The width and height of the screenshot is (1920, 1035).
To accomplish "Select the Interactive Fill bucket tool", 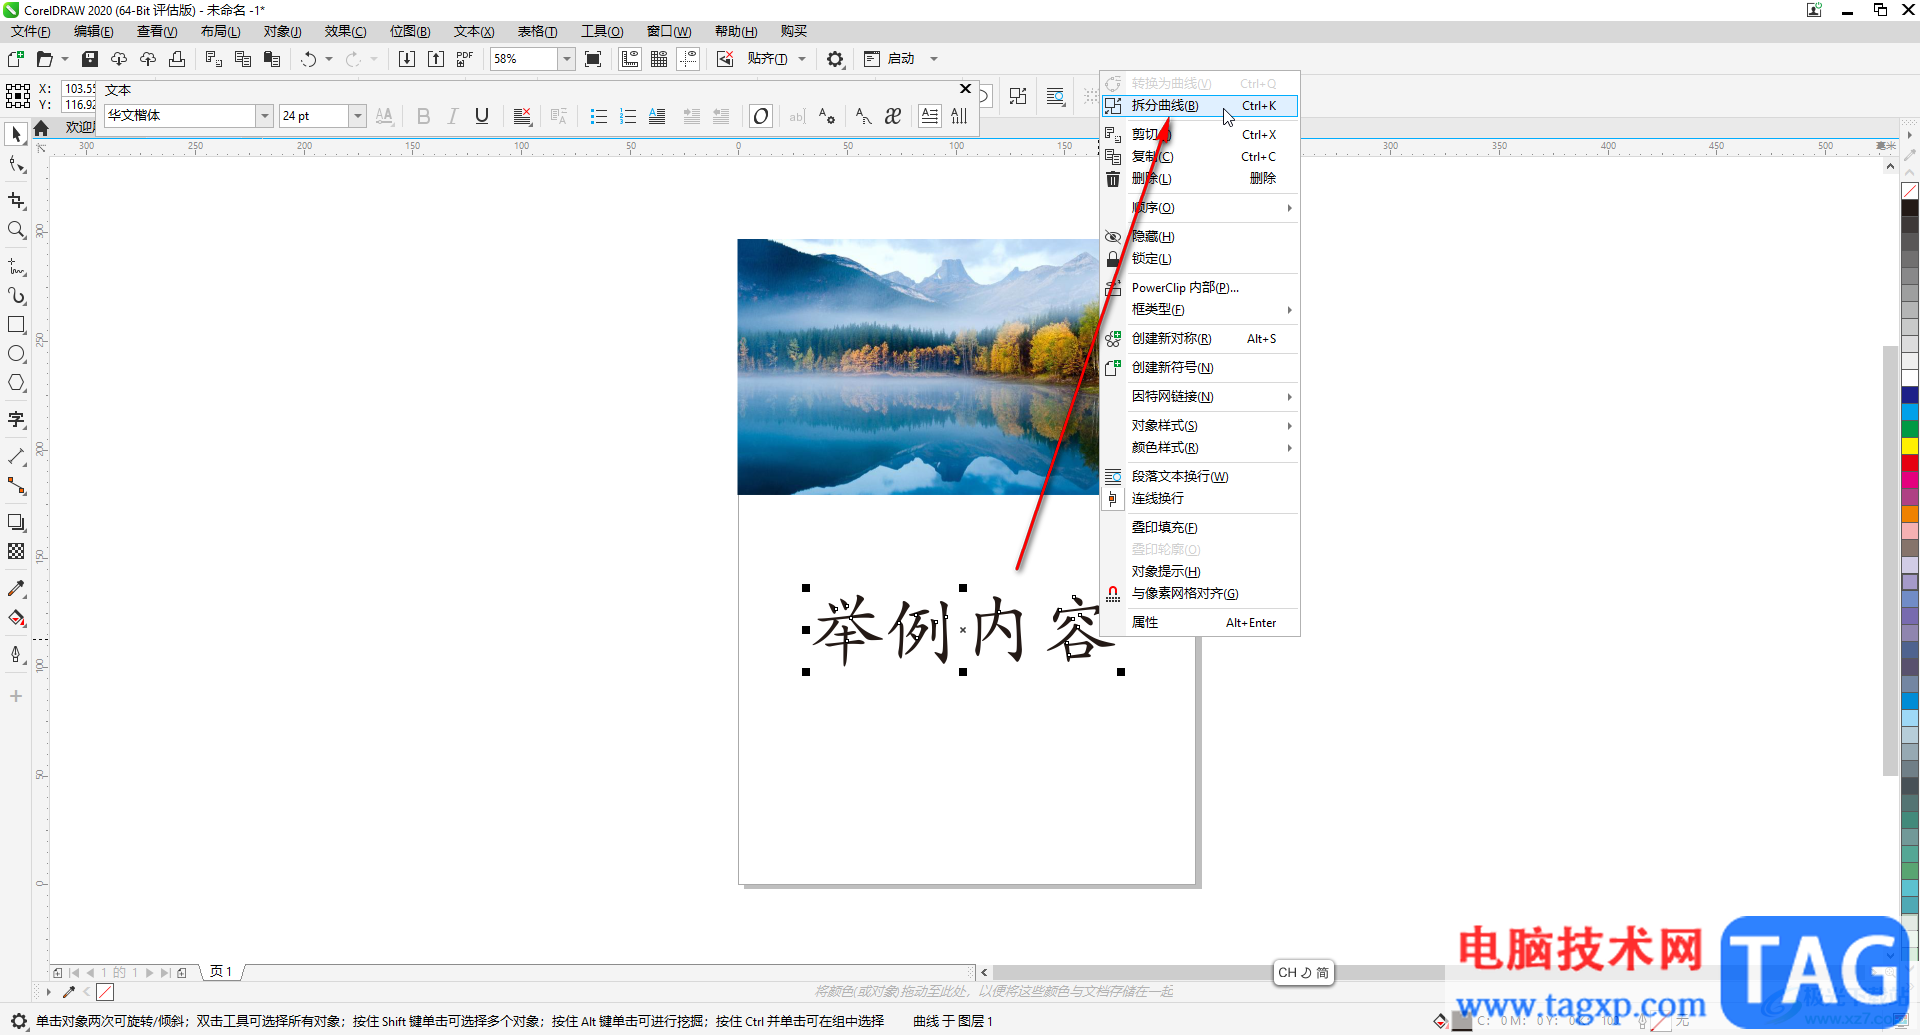I will click(x=16, y=618).
